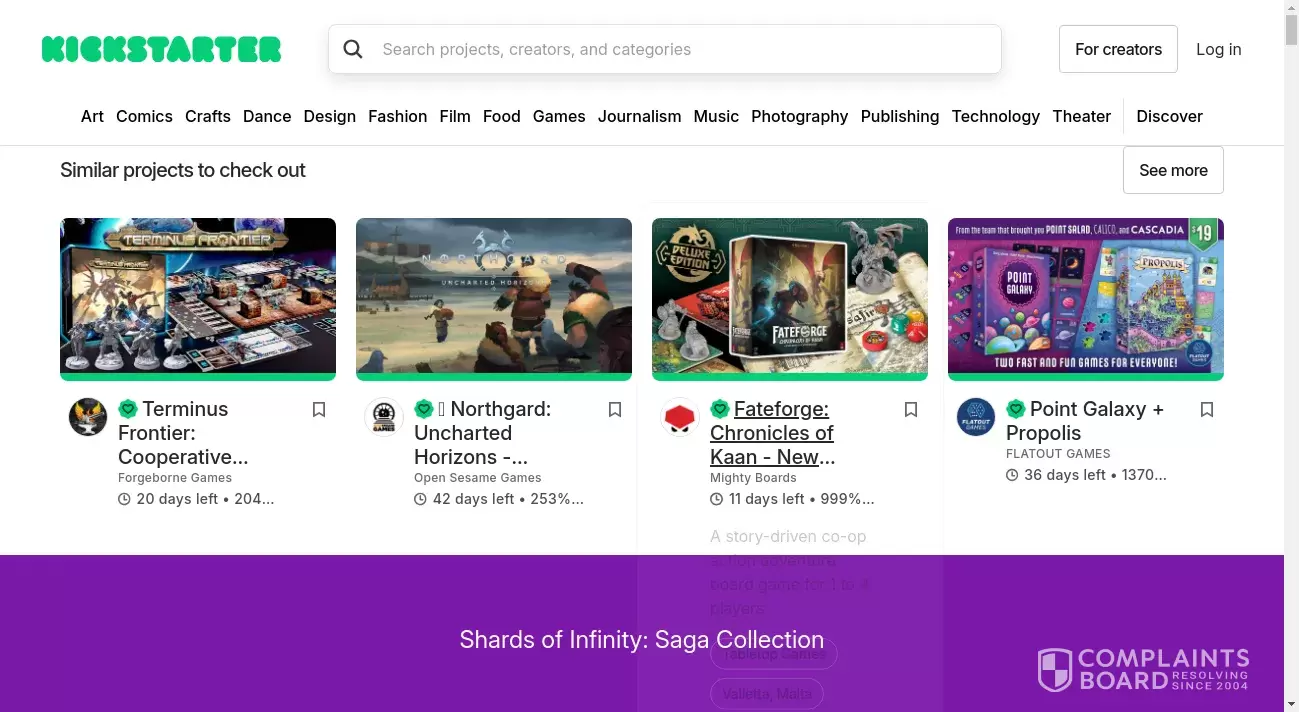Click the Mighty Boards creator name
Image resolution: width=1299 pixels, height=712 pixels.
pyautogui.click(x=753, y=478)
